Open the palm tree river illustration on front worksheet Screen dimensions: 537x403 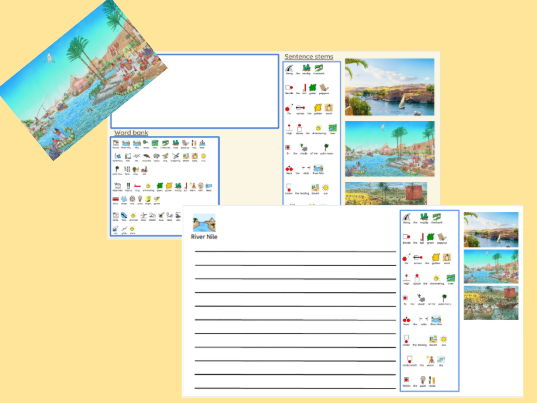(x=491, y=266)
